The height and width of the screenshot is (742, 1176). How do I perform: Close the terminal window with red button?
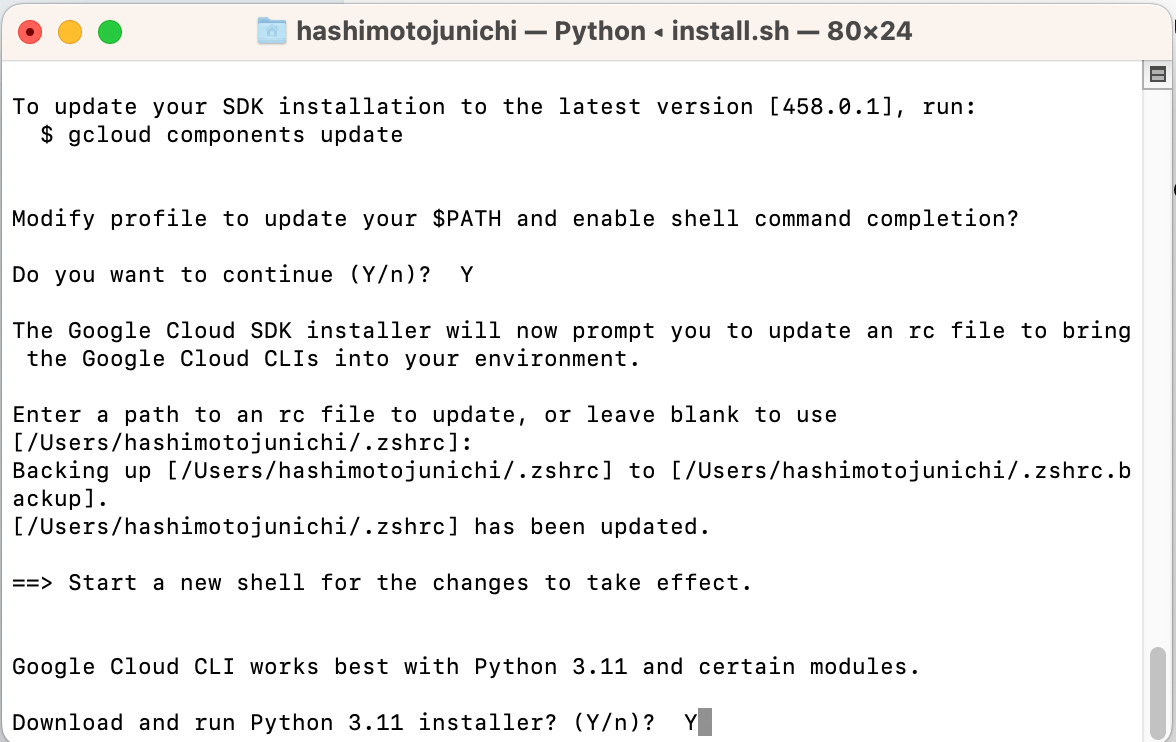[30, 32]
